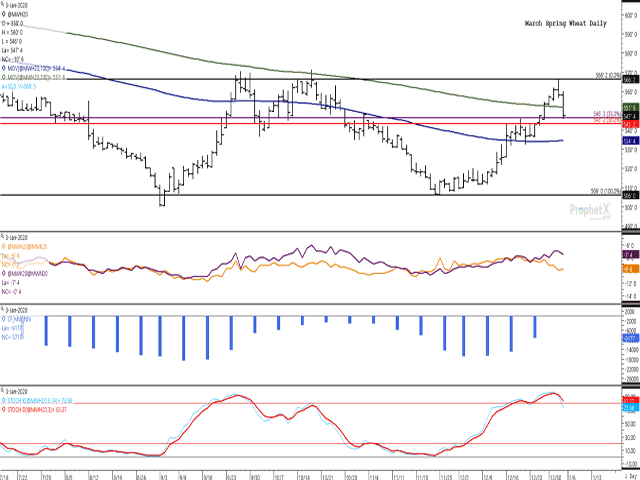
Task: Click the diamond marker beside the @MWH20 symbol
Action: click(x=4, y=14)
